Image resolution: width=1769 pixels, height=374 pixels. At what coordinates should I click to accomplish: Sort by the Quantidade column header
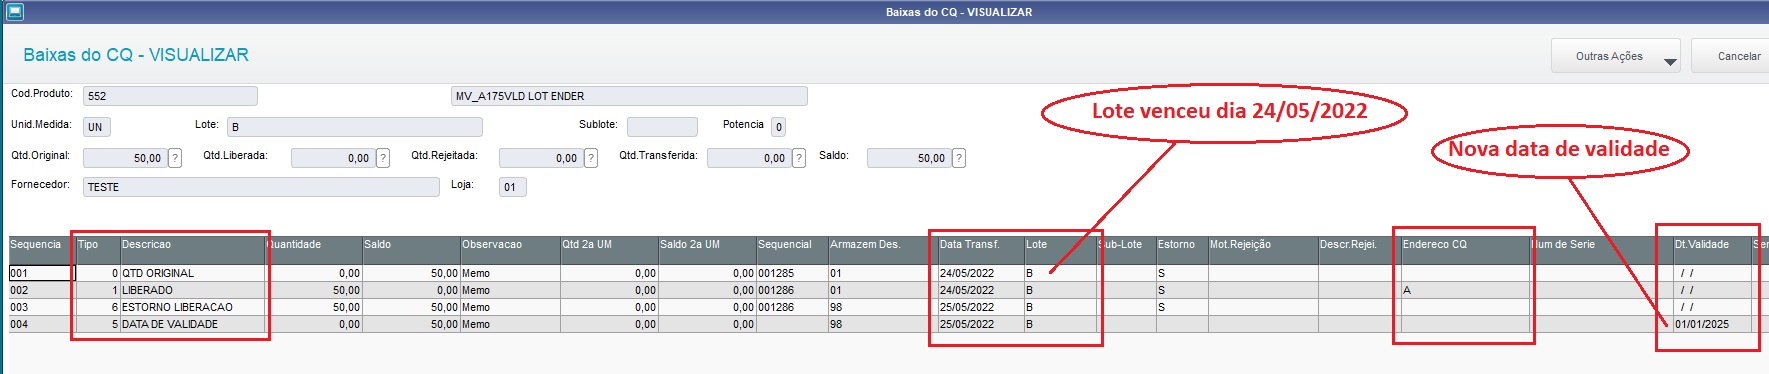pyautogui.click(x=313, y=250)
